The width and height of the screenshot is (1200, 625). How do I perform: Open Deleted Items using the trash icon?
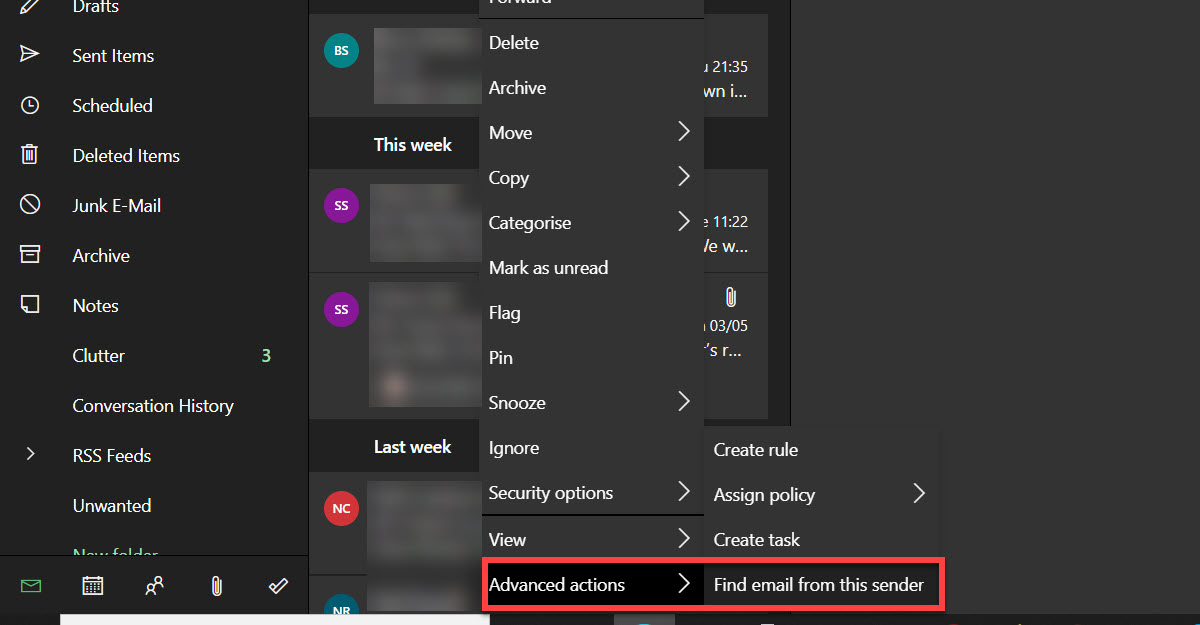tap(31, 155)
